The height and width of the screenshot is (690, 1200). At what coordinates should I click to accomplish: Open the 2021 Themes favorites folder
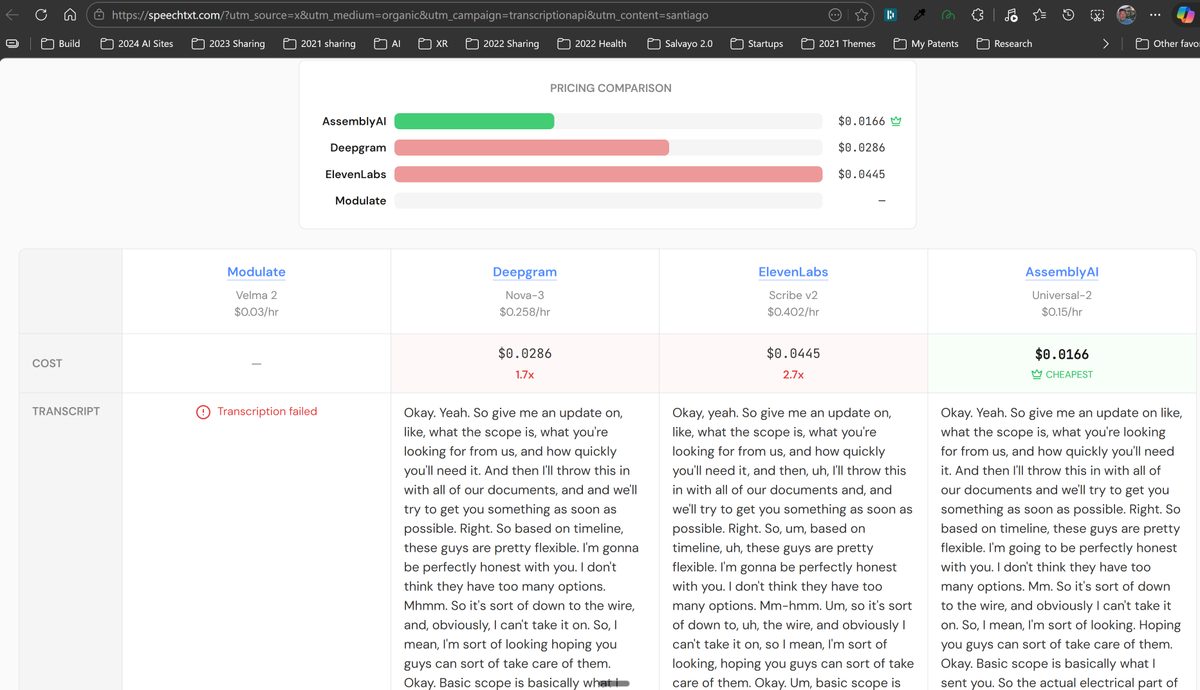coord(838,44)
